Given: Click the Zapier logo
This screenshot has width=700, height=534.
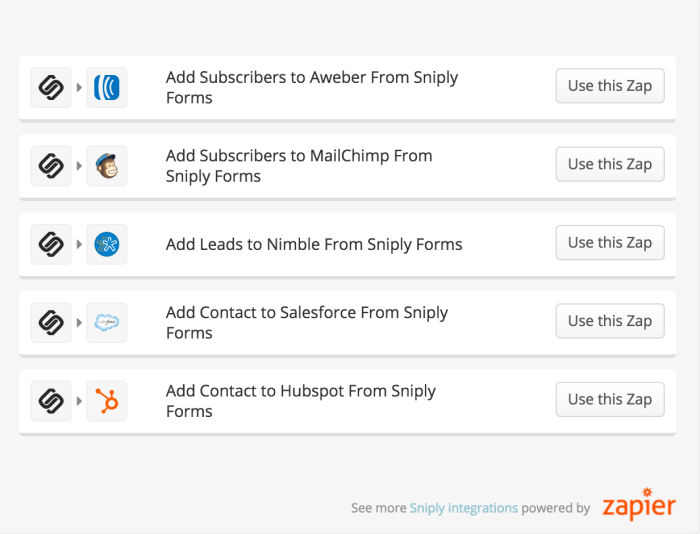Looking at the screenshot, I should (639, 505).
